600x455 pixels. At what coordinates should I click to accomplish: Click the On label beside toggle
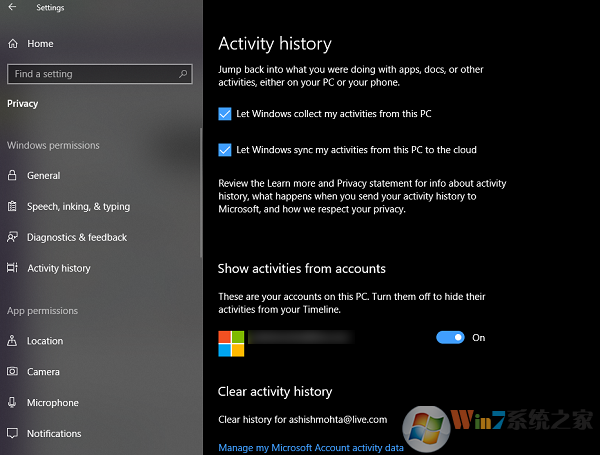[x=478, y=338]
